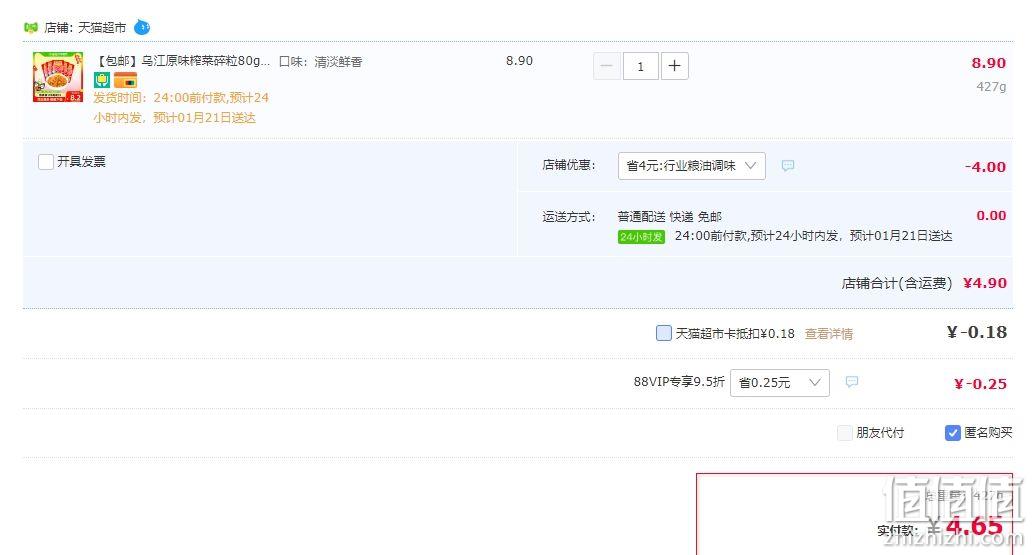1033x555 pixels.
Task: Click the 427g weight text
Action: [991, 86]
